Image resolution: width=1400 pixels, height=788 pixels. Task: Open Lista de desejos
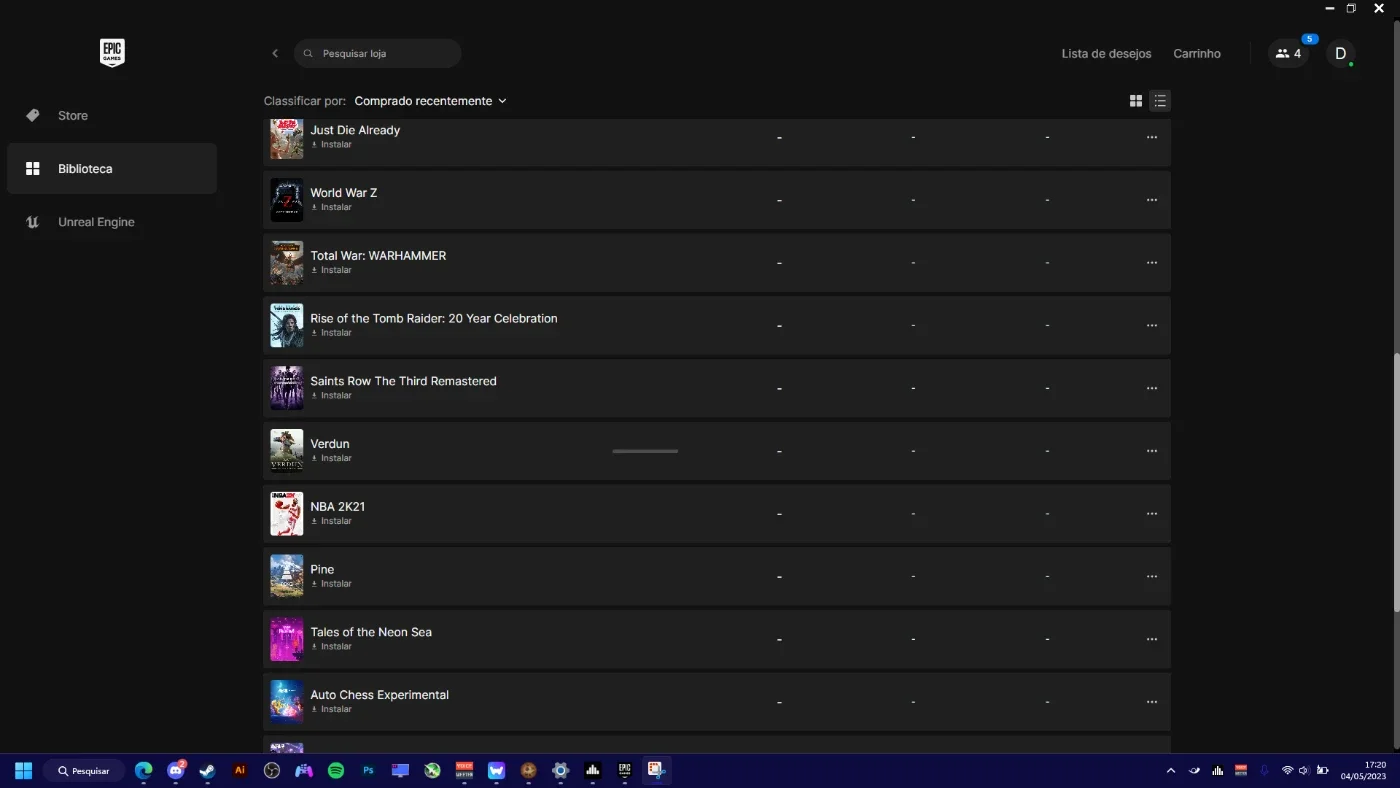click(x=1106, y=54)
